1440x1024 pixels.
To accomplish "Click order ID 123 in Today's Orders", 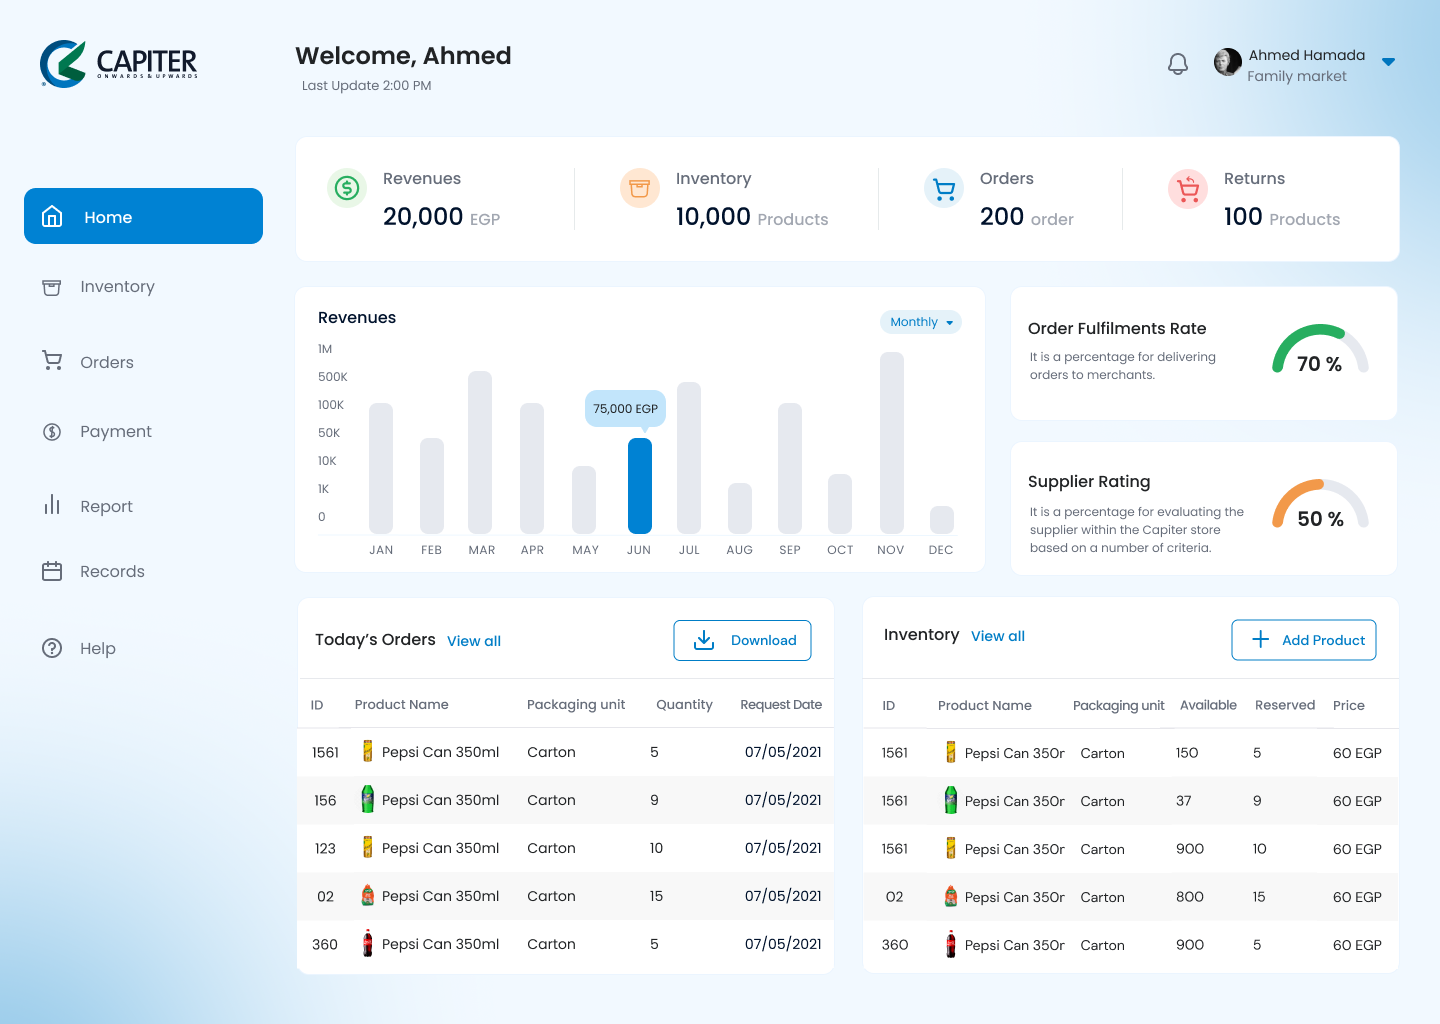I will pos(325,848).
